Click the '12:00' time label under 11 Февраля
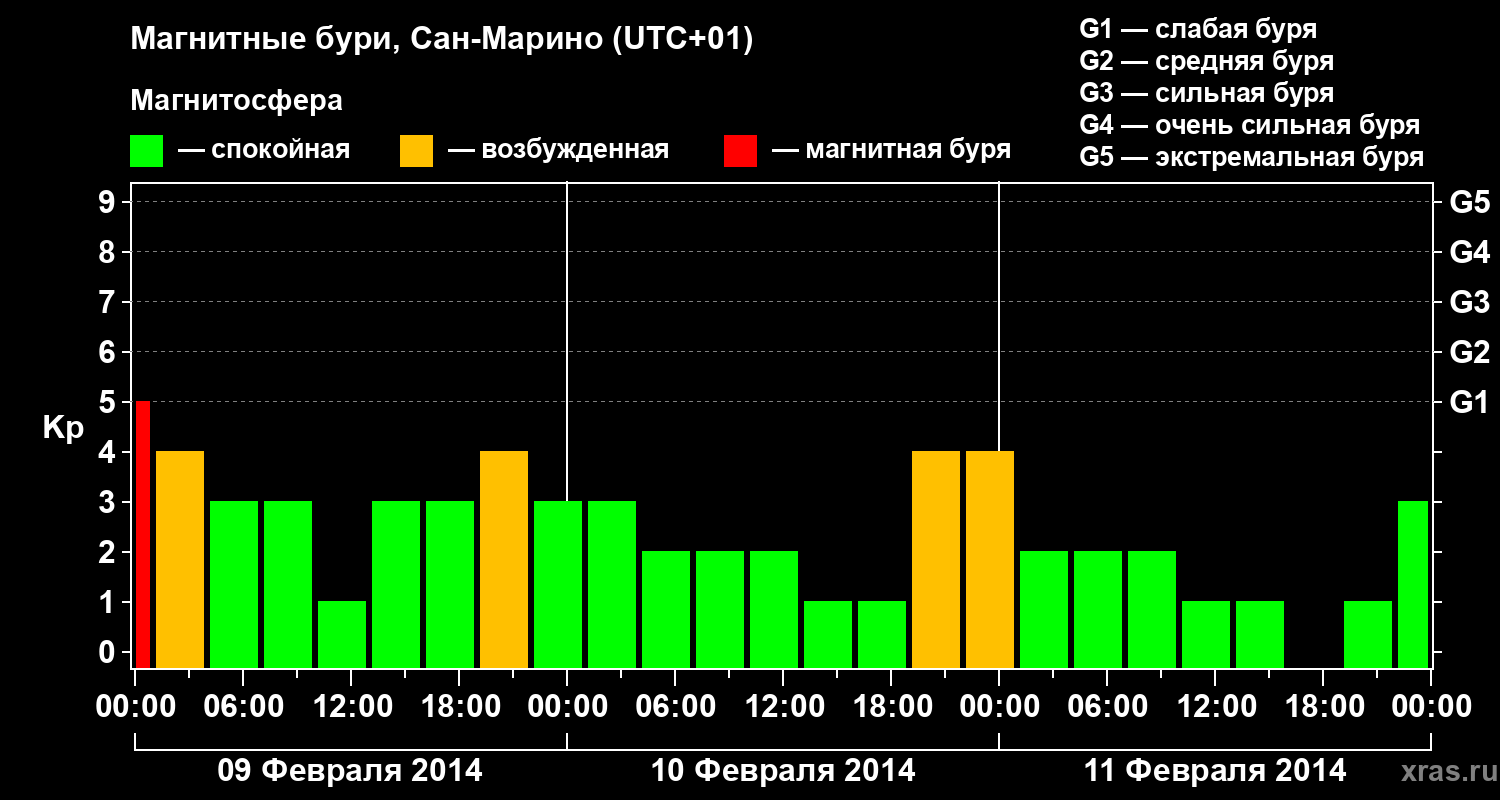This screenshot has height=800, width=1500. 1215,706
